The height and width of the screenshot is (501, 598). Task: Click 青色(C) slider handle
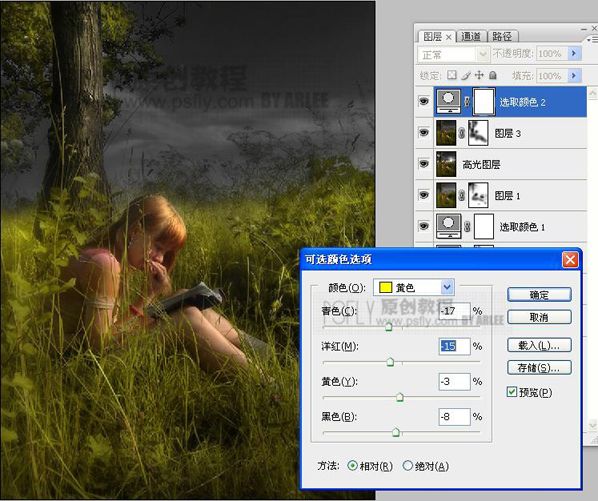coord(389,326)
